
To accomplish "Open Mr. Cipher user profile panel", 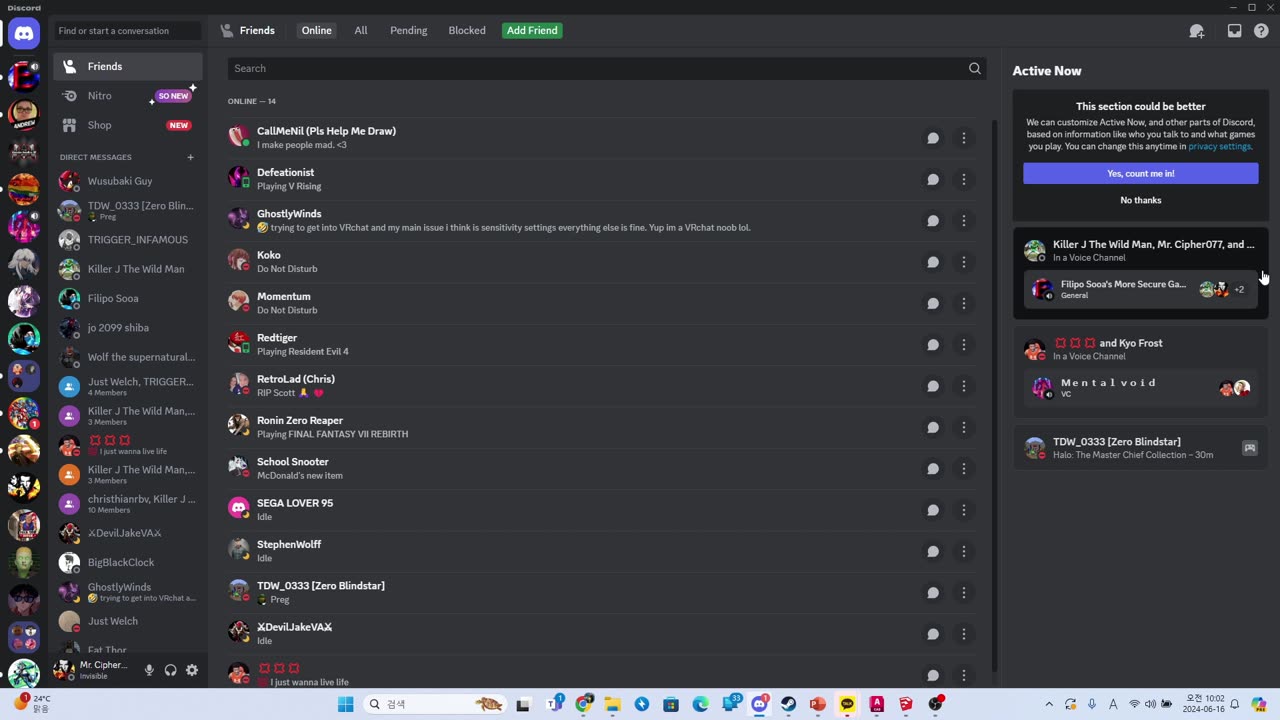I will point(94,670).
